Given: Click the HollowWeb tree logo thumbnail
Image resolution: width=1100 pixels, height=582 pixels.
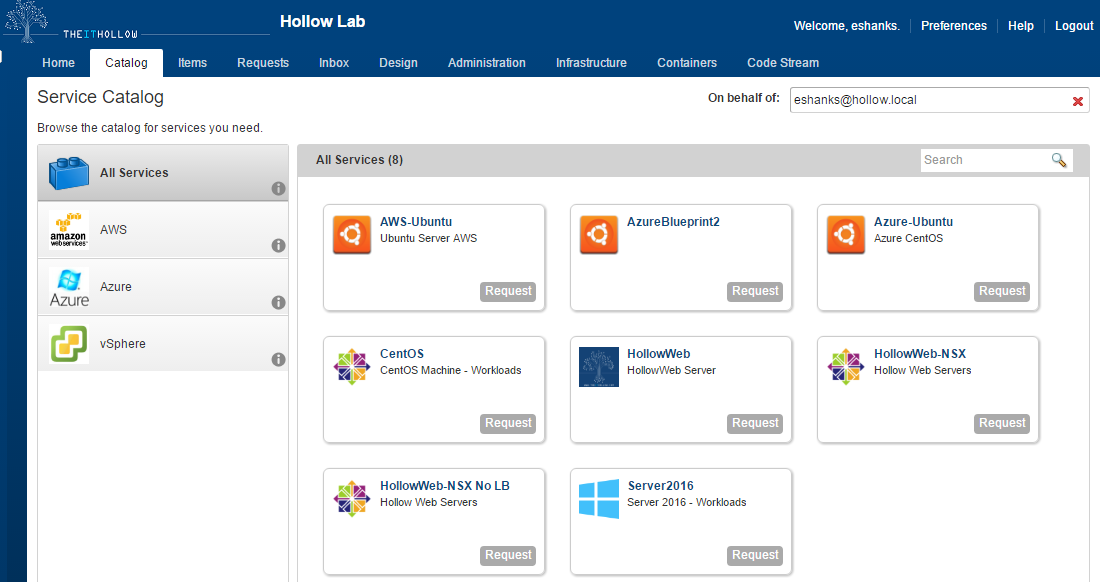Looking at the screenshot, I should 599,367.
